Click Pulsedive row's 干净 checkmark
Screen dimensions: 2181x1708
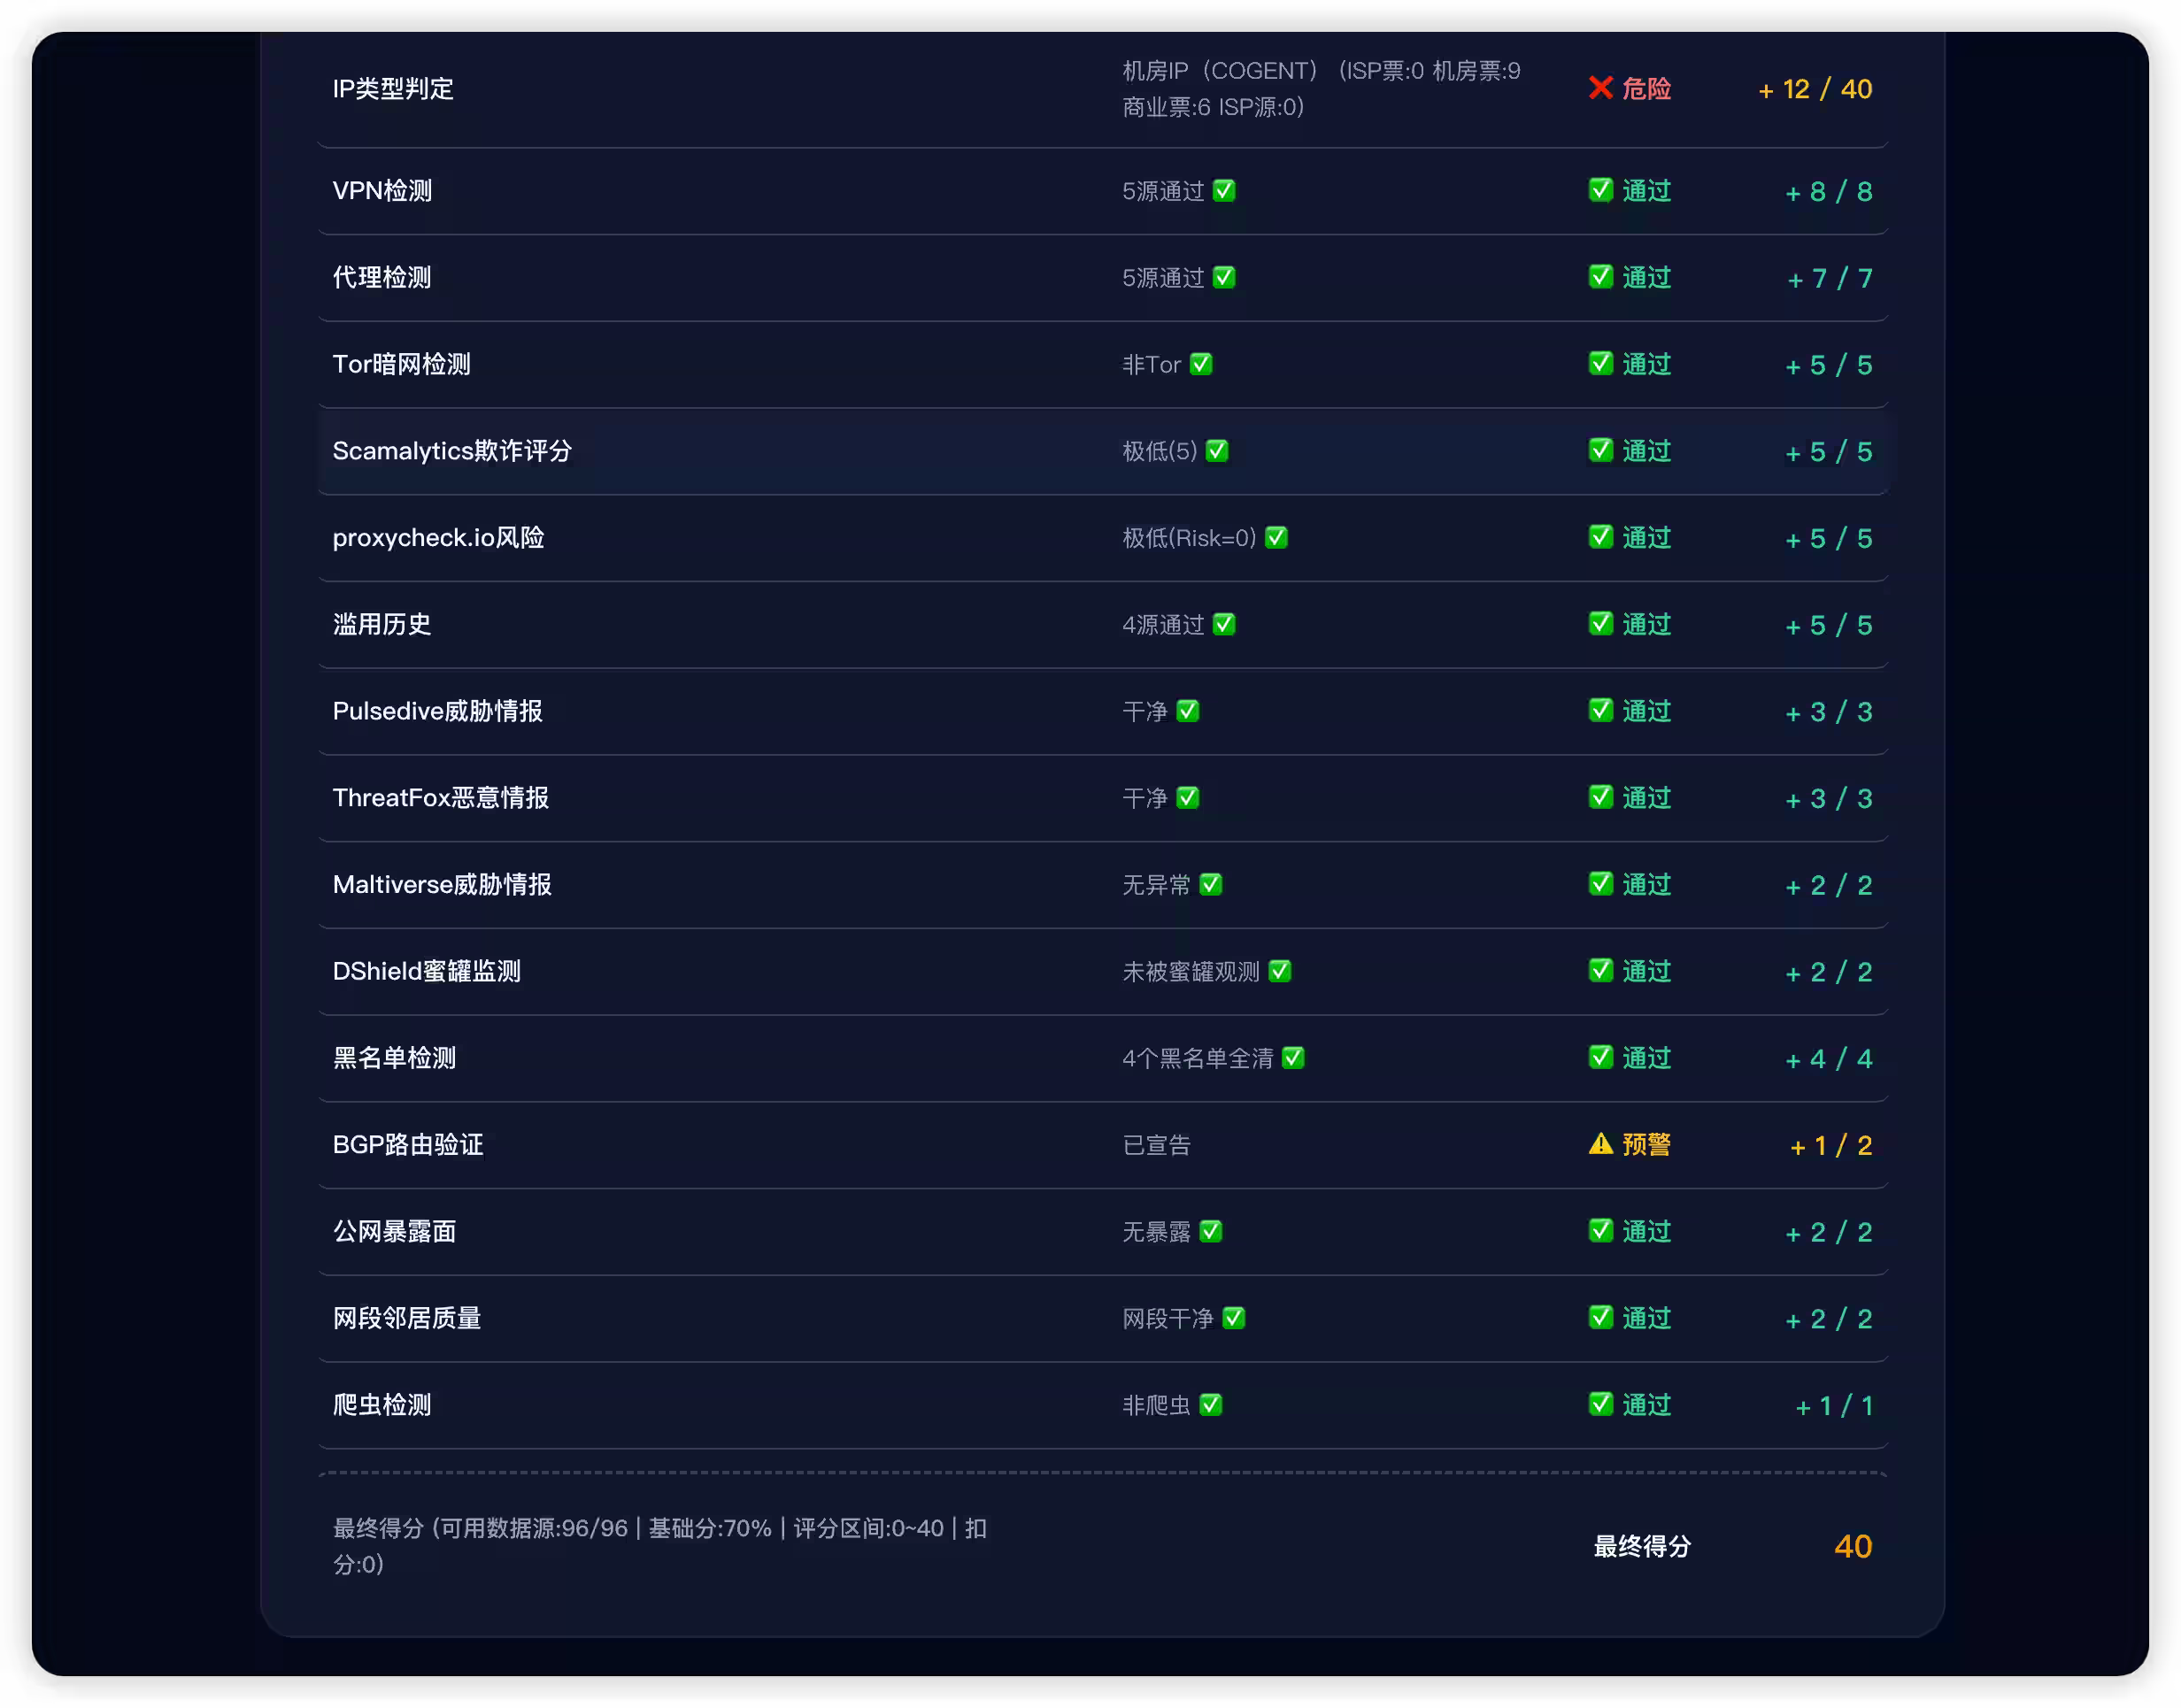click(1187, 710)
